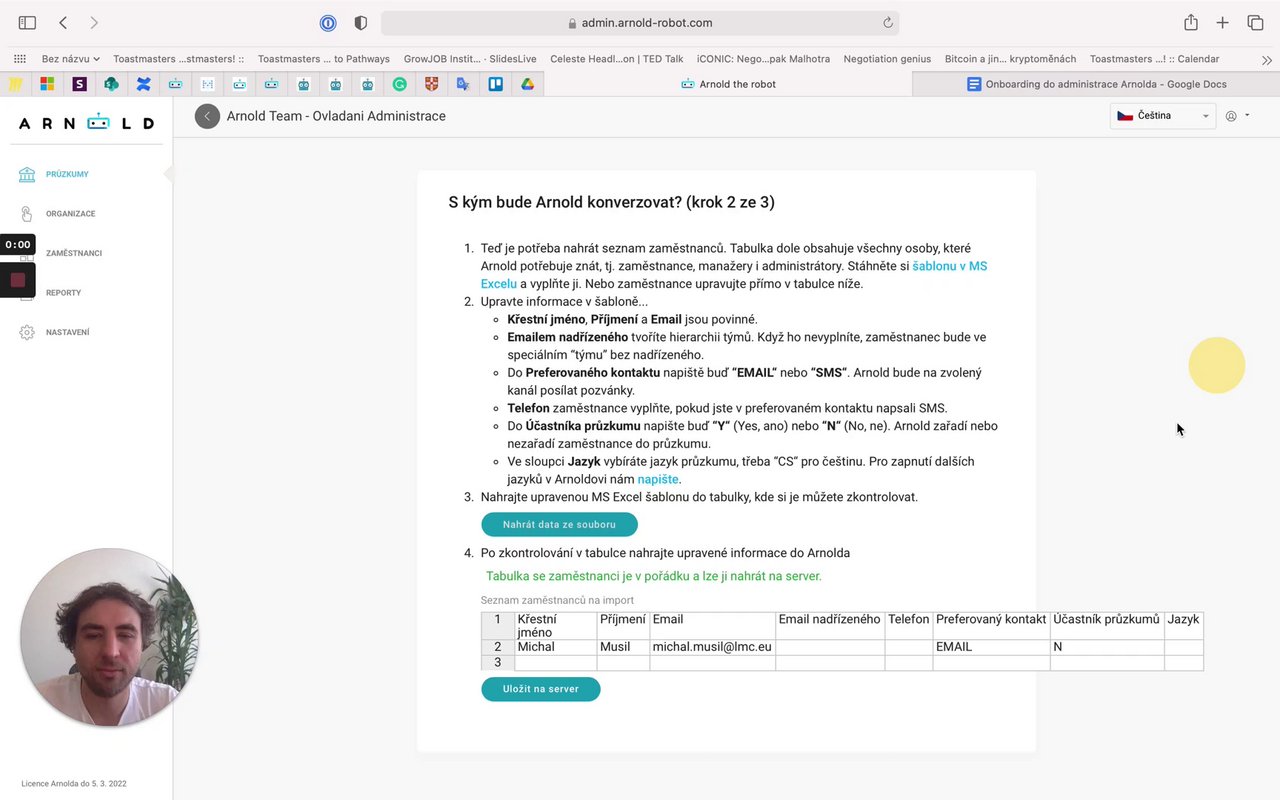Viewport: 1280px width, 800px height.
Task: Open the Google Translate pinned tab
Action: point(463,84)
